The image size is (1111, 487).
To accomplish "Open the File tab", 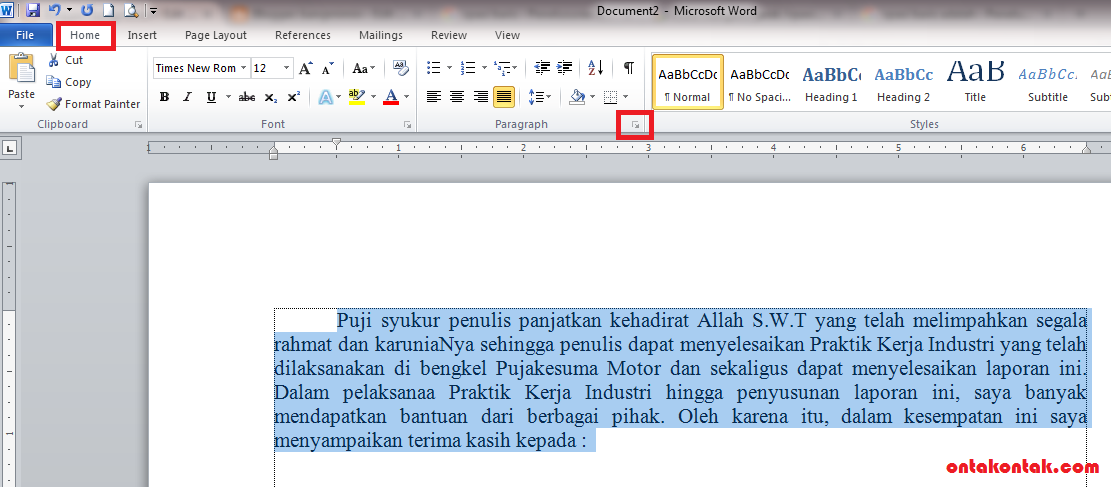I will coord(25,35).
